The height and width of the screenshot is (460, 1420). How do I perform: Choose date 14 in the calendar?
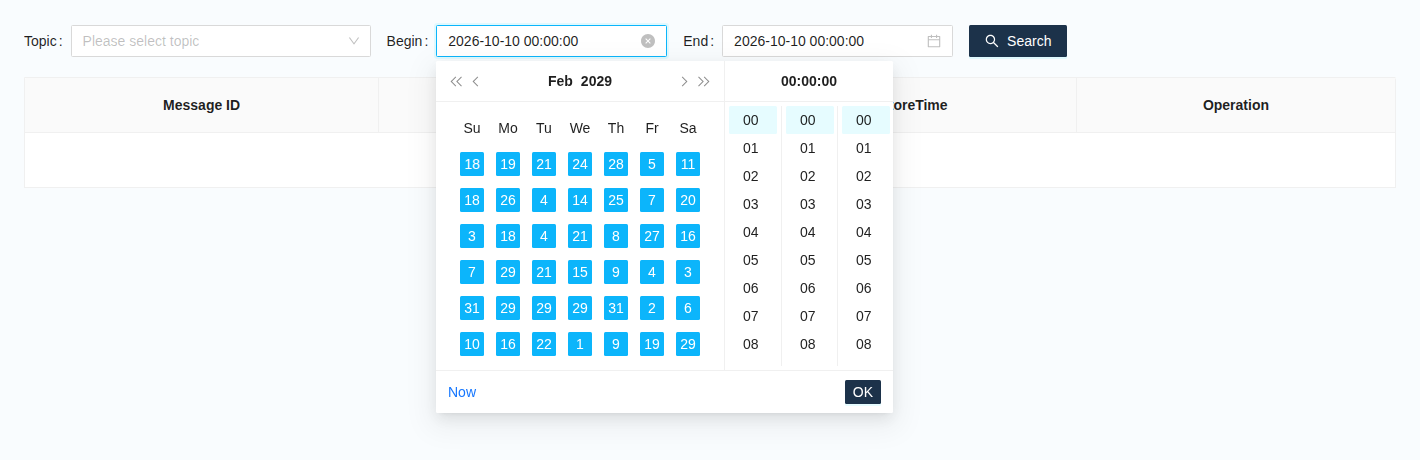pos(580,200)
